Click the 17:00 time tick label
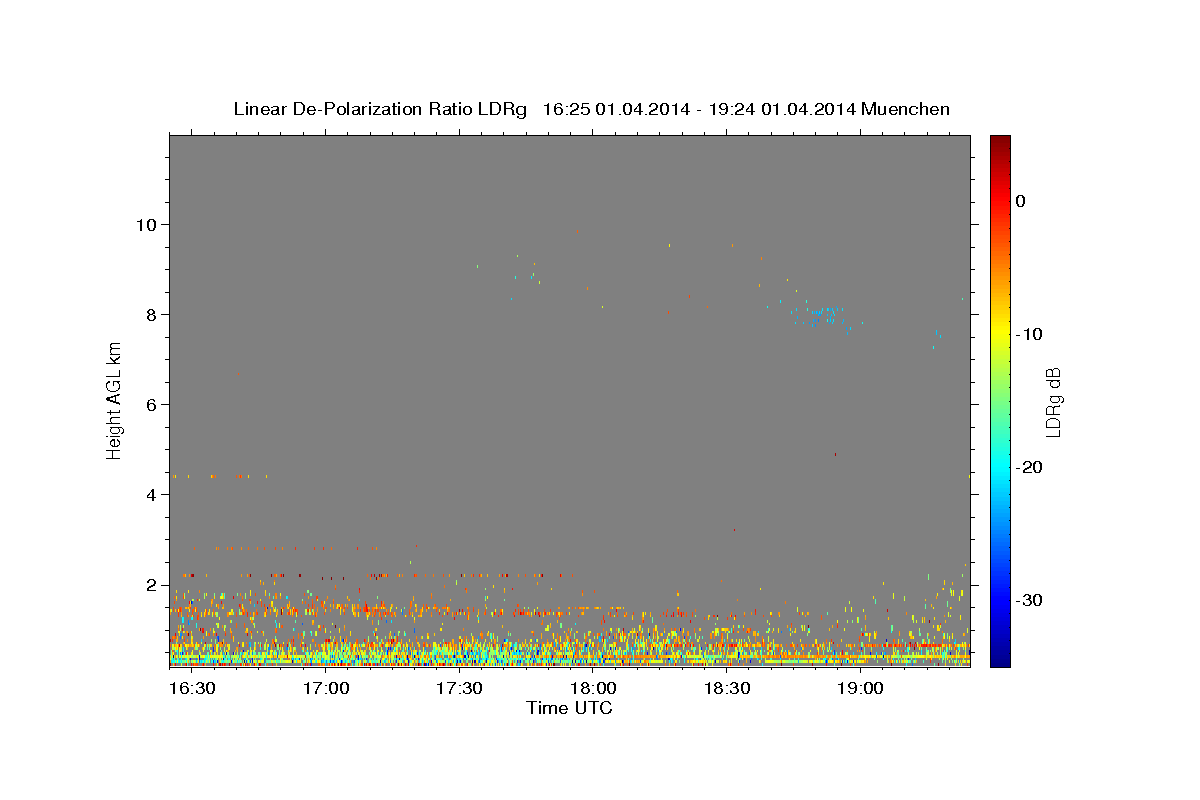The image size is (1200, 800). point(326,688)
